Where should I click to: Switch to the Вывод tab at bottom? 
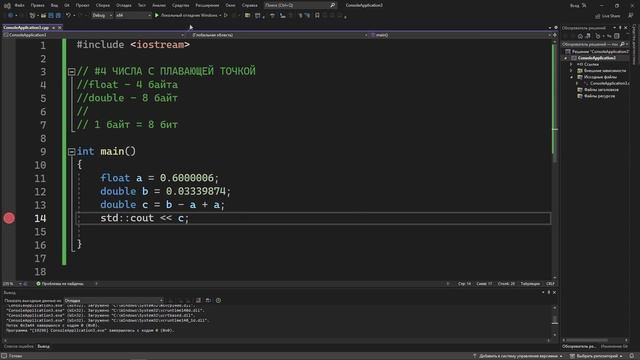coord(43,347)
